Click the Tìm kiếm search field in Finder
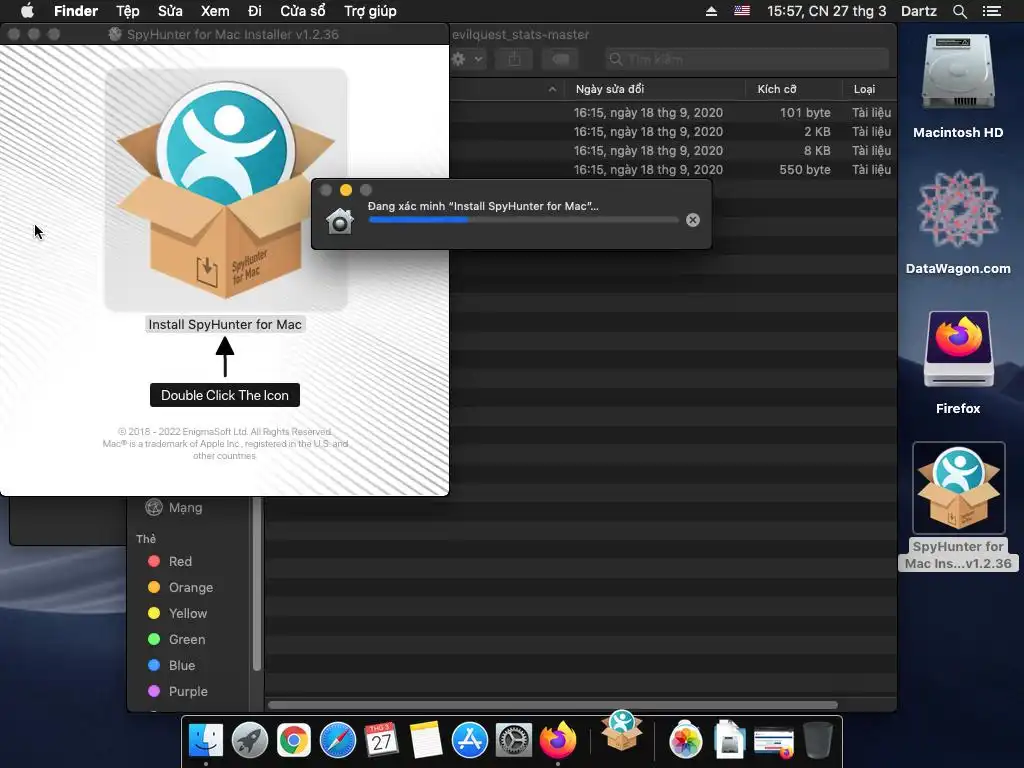Screen dimensions: 1024x768 click(747, 59)
